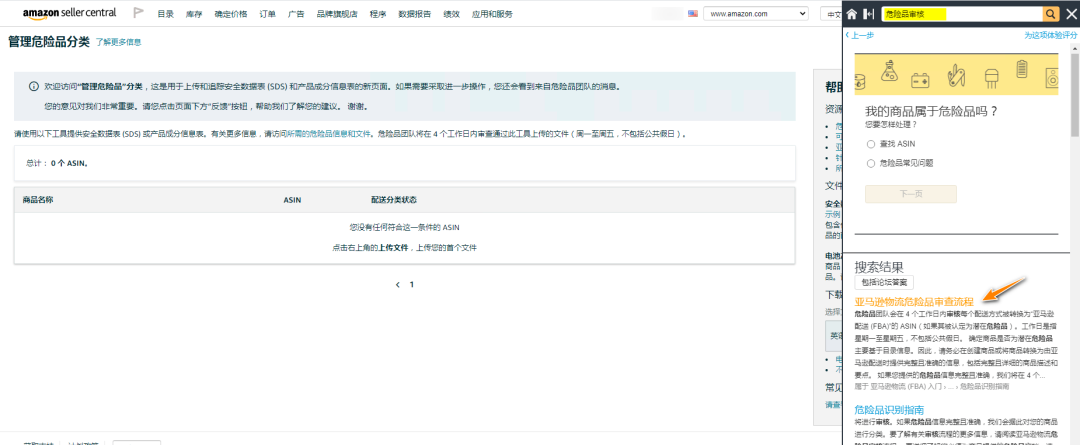Viewport: 1080px width, 445px height.
Task: Open the 数据报告 menu
Action: (415, 14)
